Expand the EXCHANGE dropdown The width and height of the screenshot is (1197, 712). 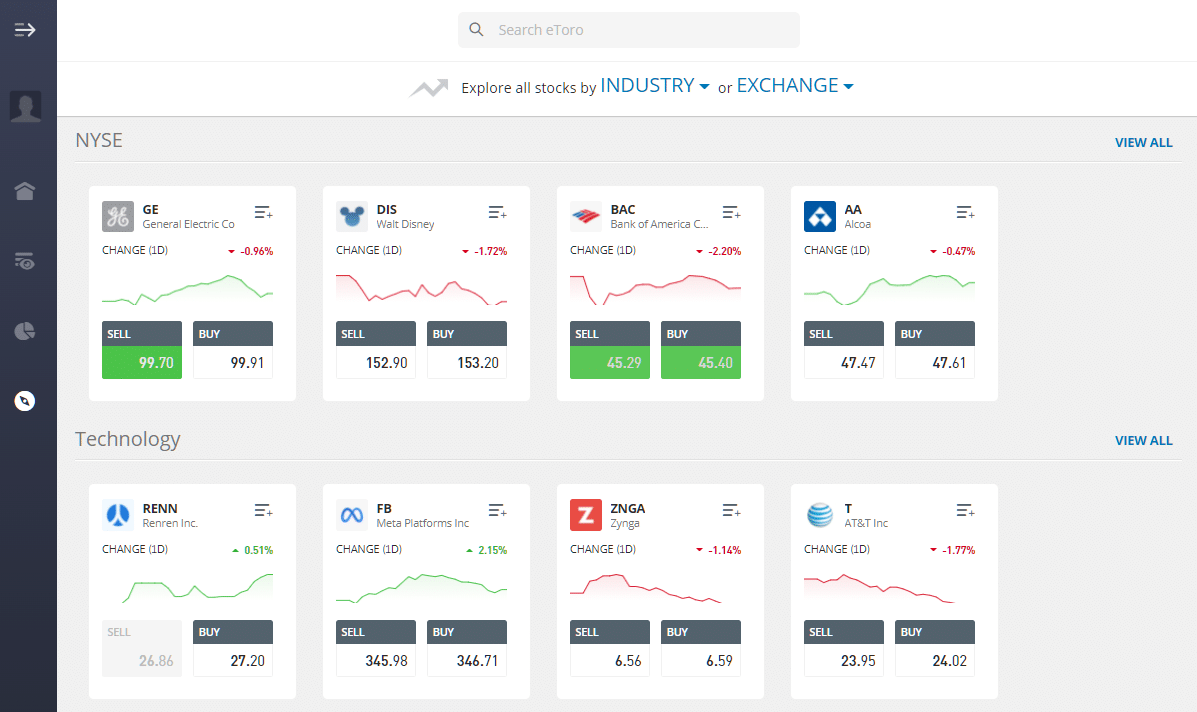pos(795,85)
